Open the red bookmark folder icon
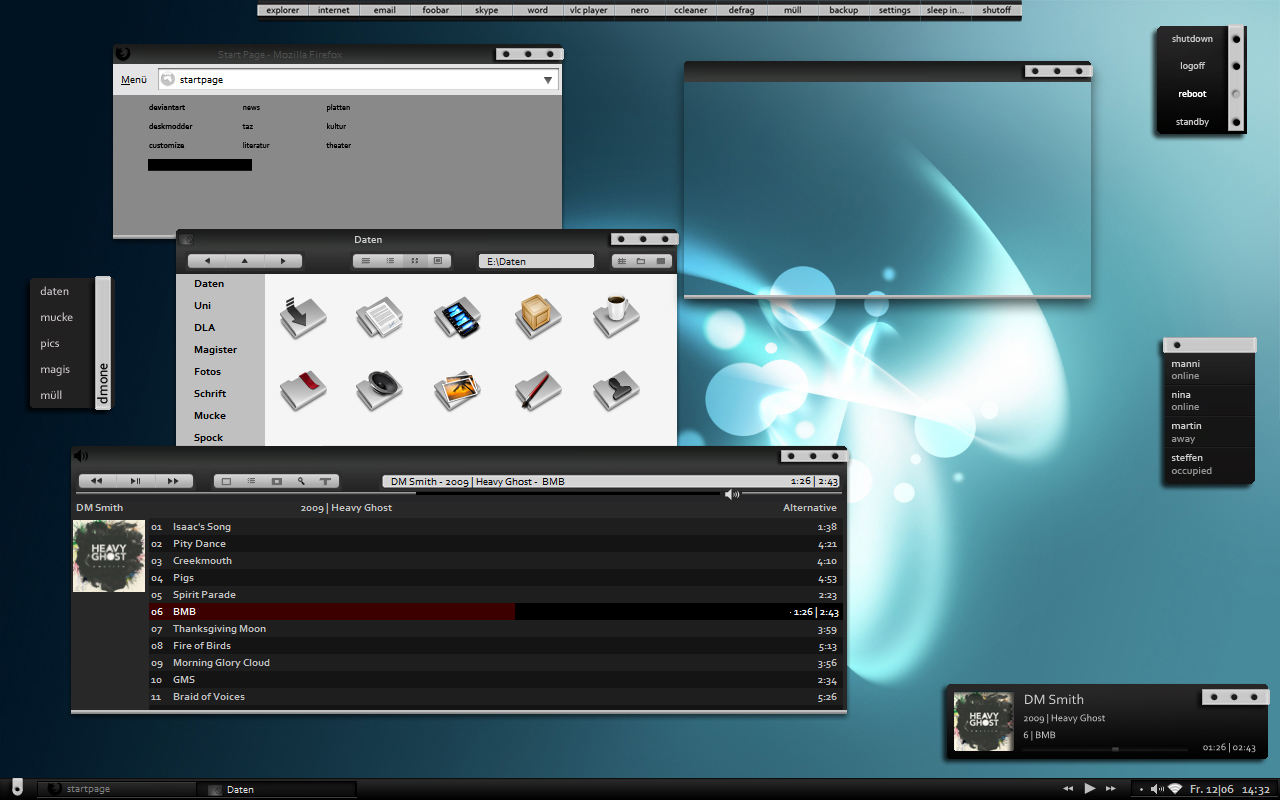Image resolution: width=1280 pixels, height=800 pixels. 302,390
